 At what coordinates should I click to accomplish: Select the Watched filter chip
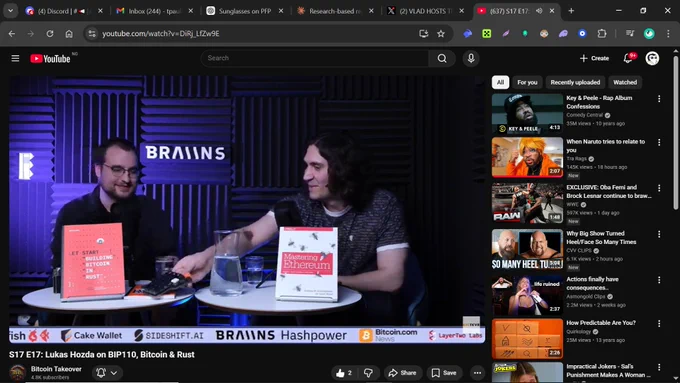(x=625, y=82)
